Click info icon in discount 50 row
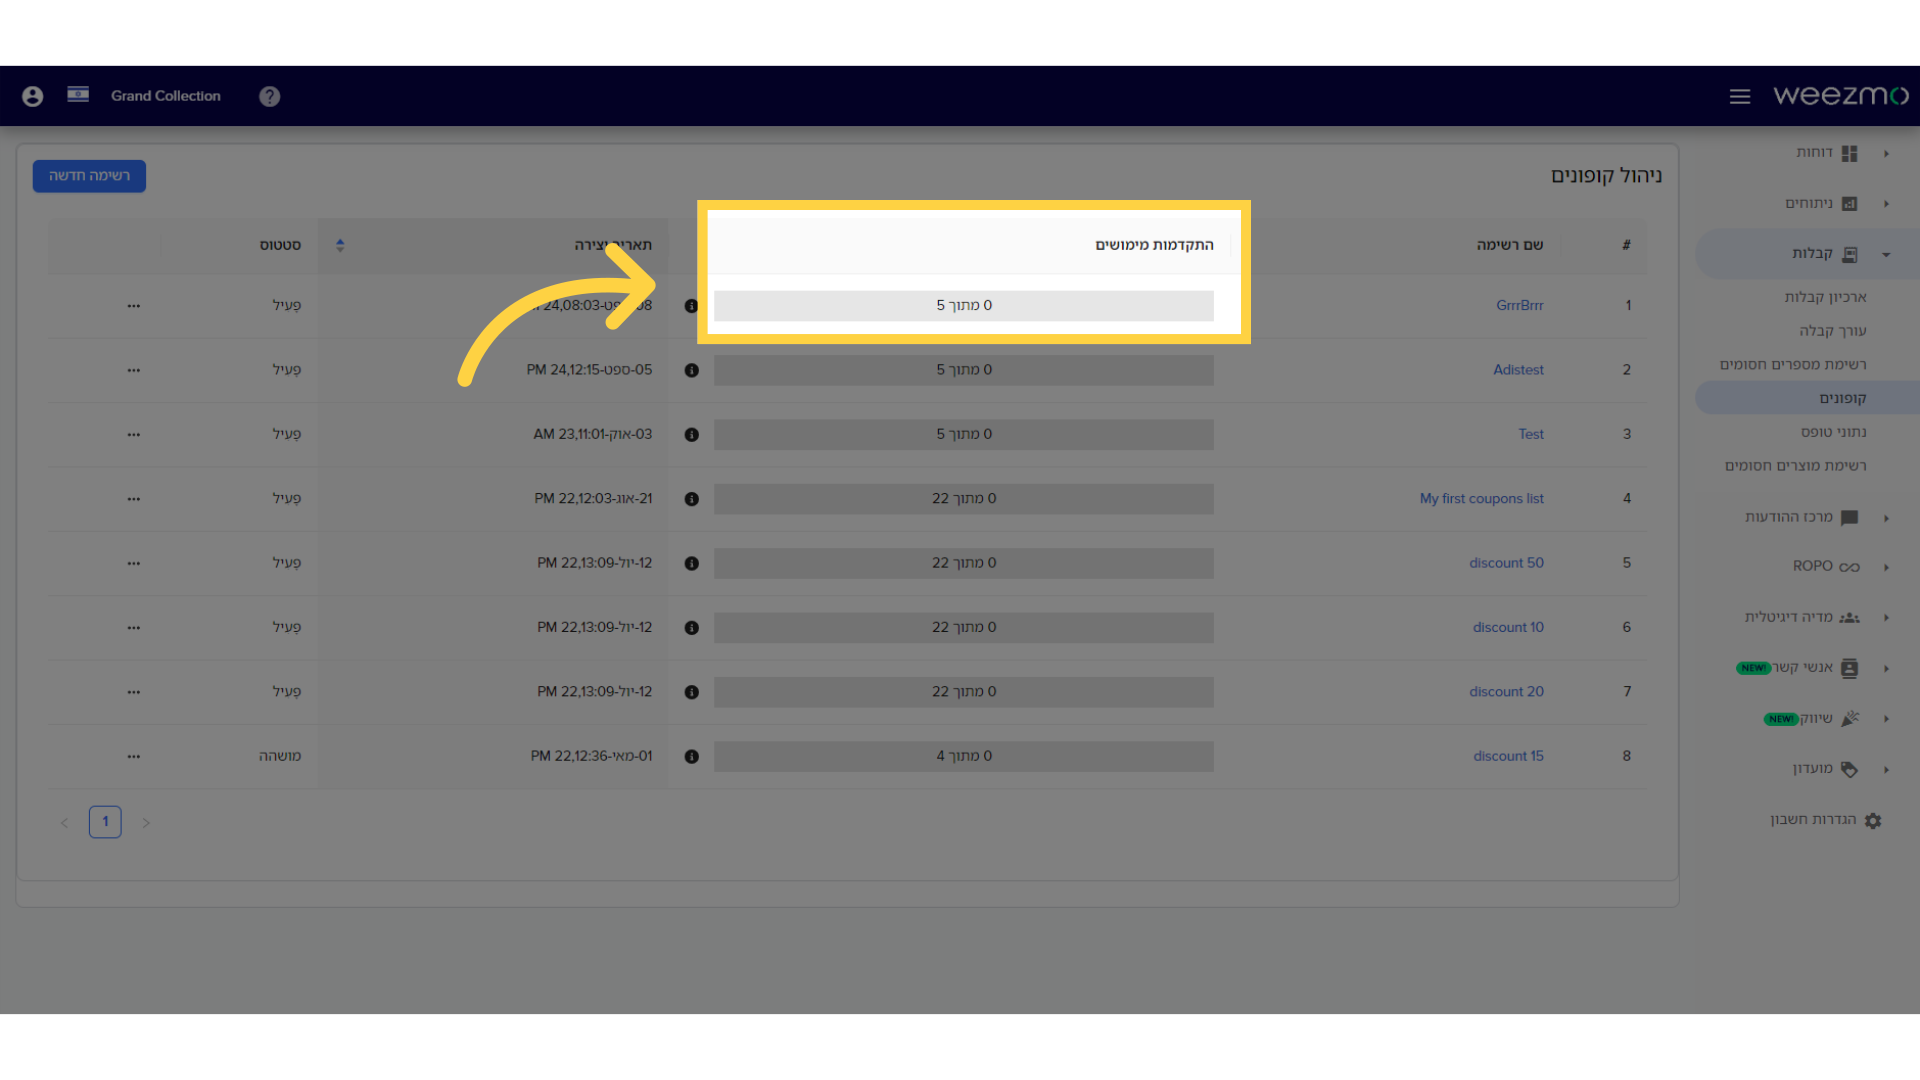 click(692, 564)
